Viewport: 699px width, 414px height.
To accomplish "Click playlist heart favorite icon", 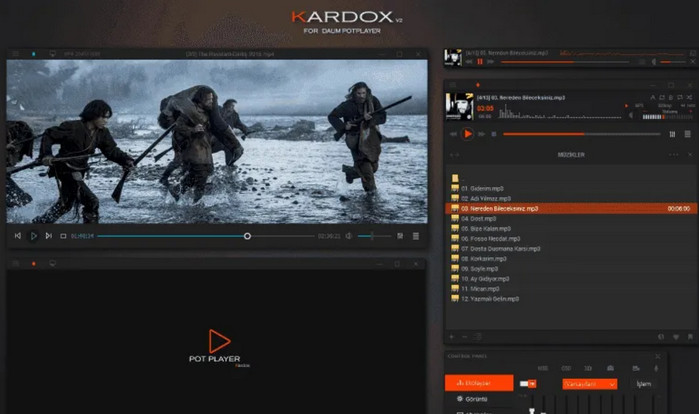I will click(x=676, y=337).
